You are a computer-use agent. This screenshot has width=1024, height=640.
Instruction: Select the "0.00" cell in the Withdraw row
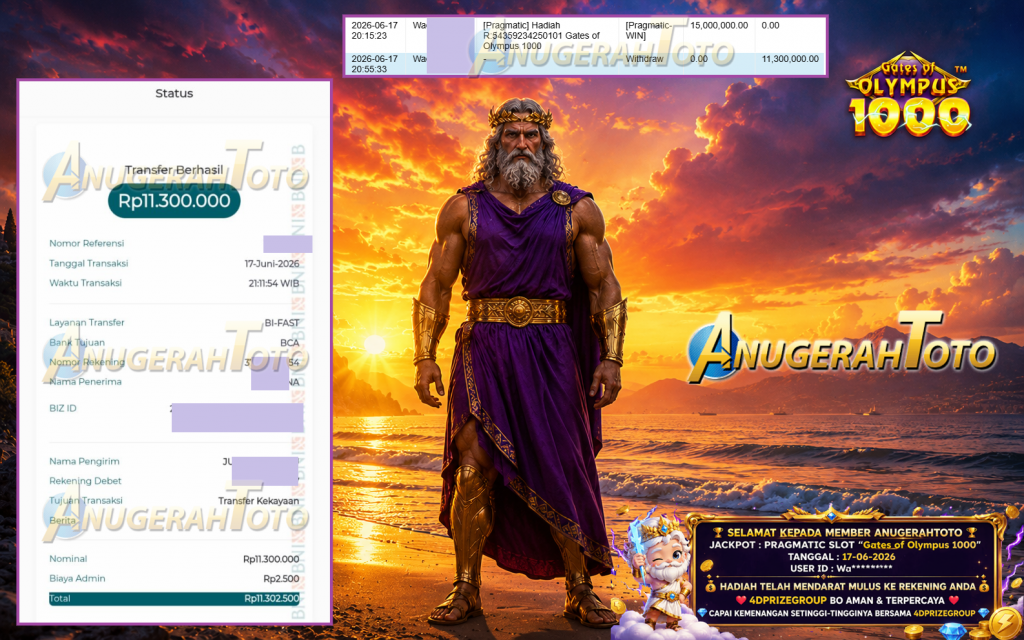coord(699,59)
